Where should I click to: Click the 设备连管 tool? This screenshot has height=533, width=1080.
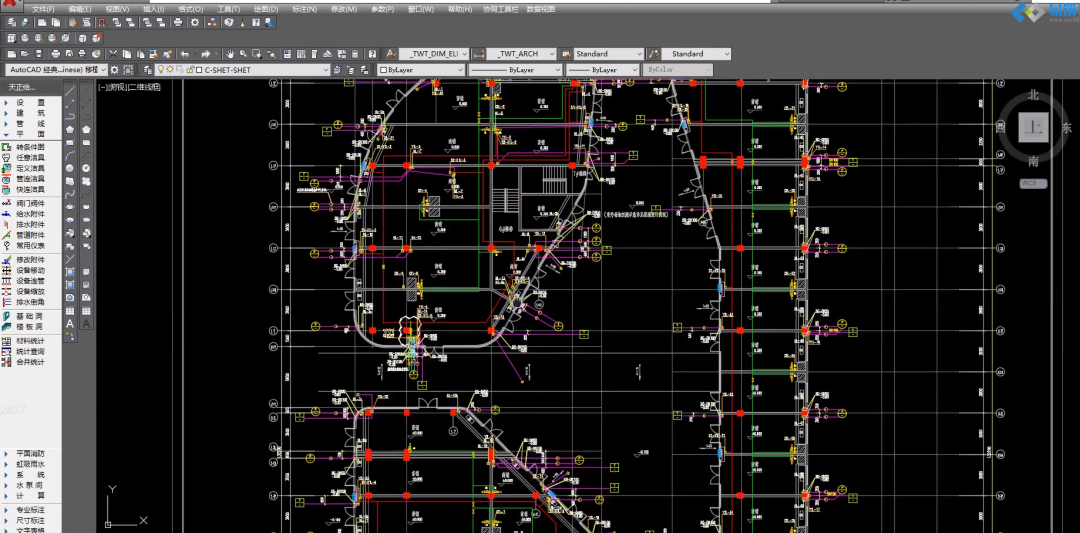(30, 281)
